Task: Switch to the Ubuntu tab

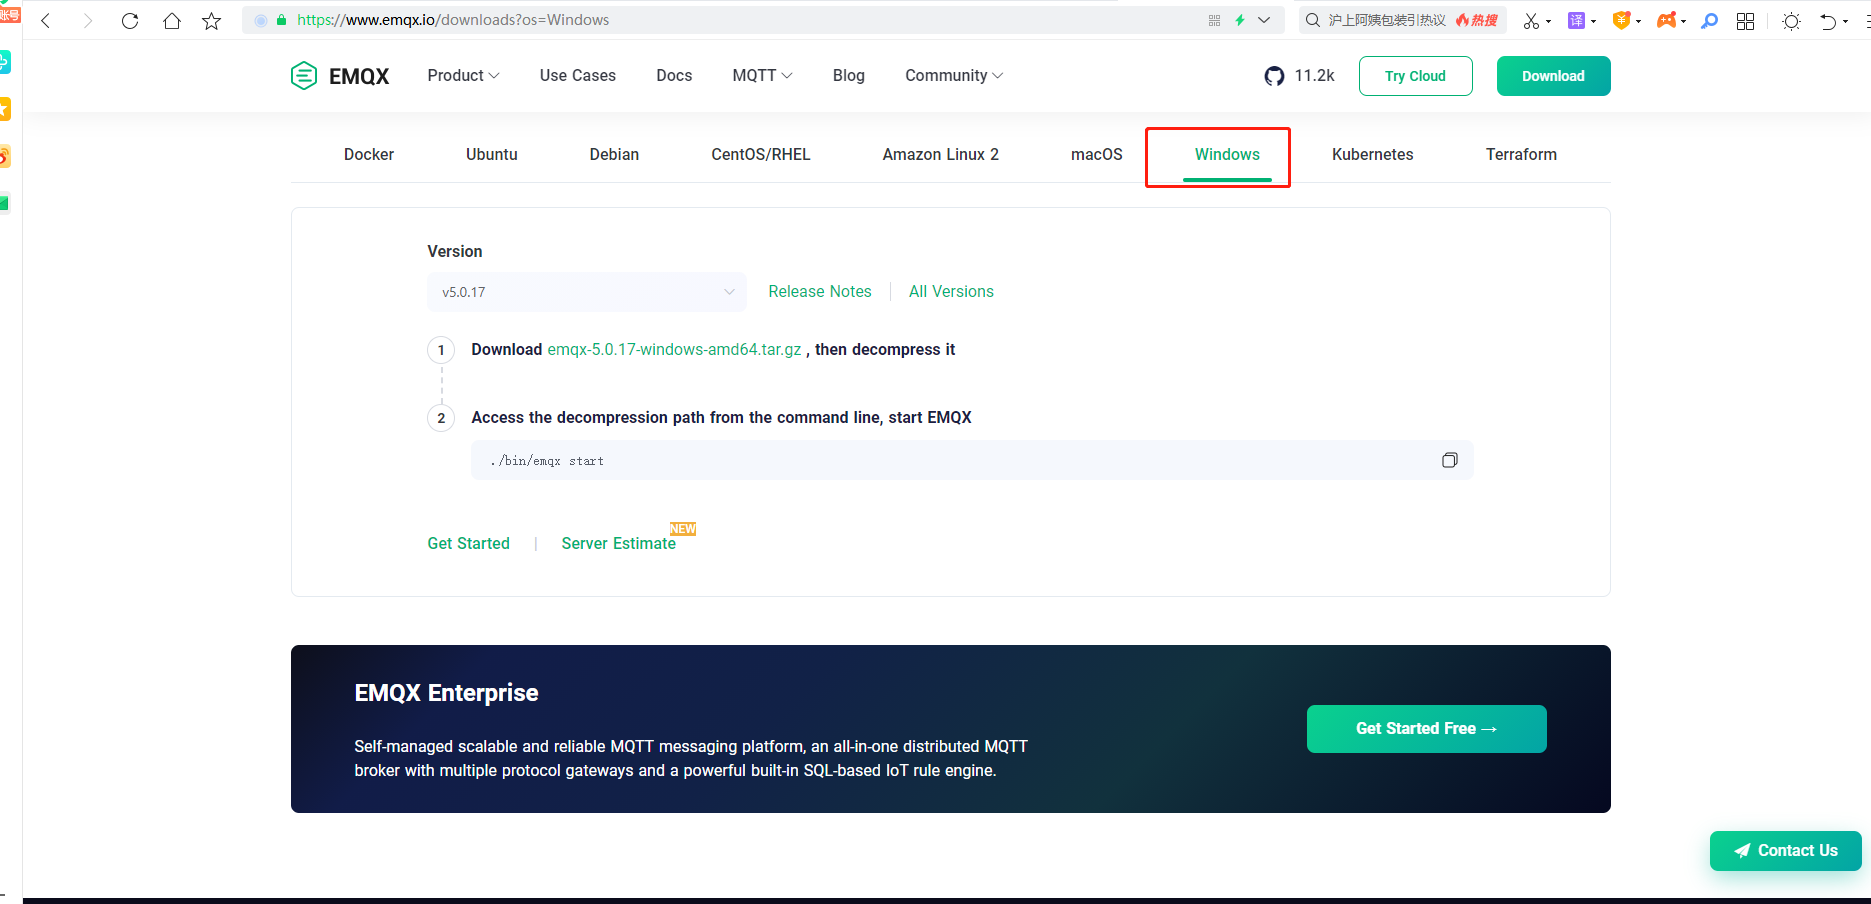Action: coord(492,155)
